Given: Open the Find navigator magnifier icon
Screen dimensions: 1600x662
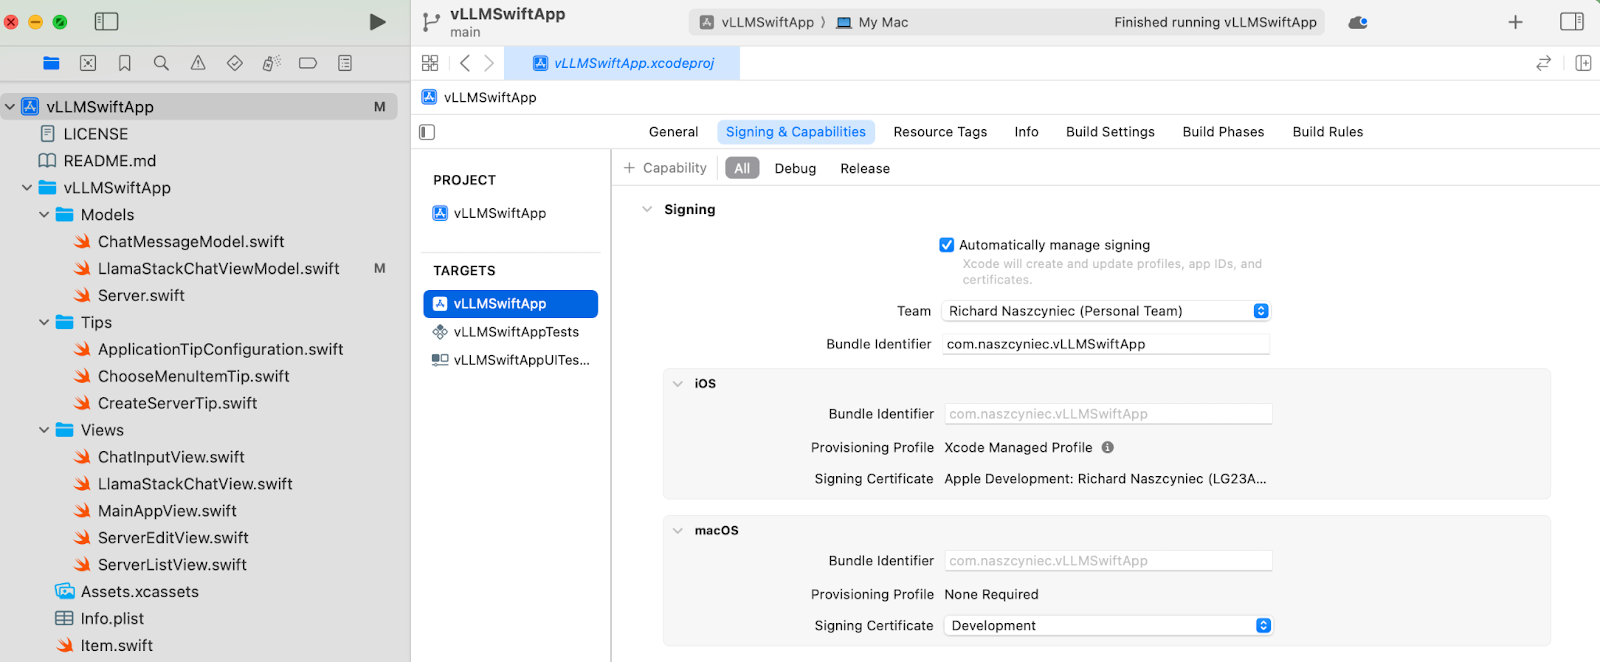Looking at the screenshot, I should tap(161, 63).
